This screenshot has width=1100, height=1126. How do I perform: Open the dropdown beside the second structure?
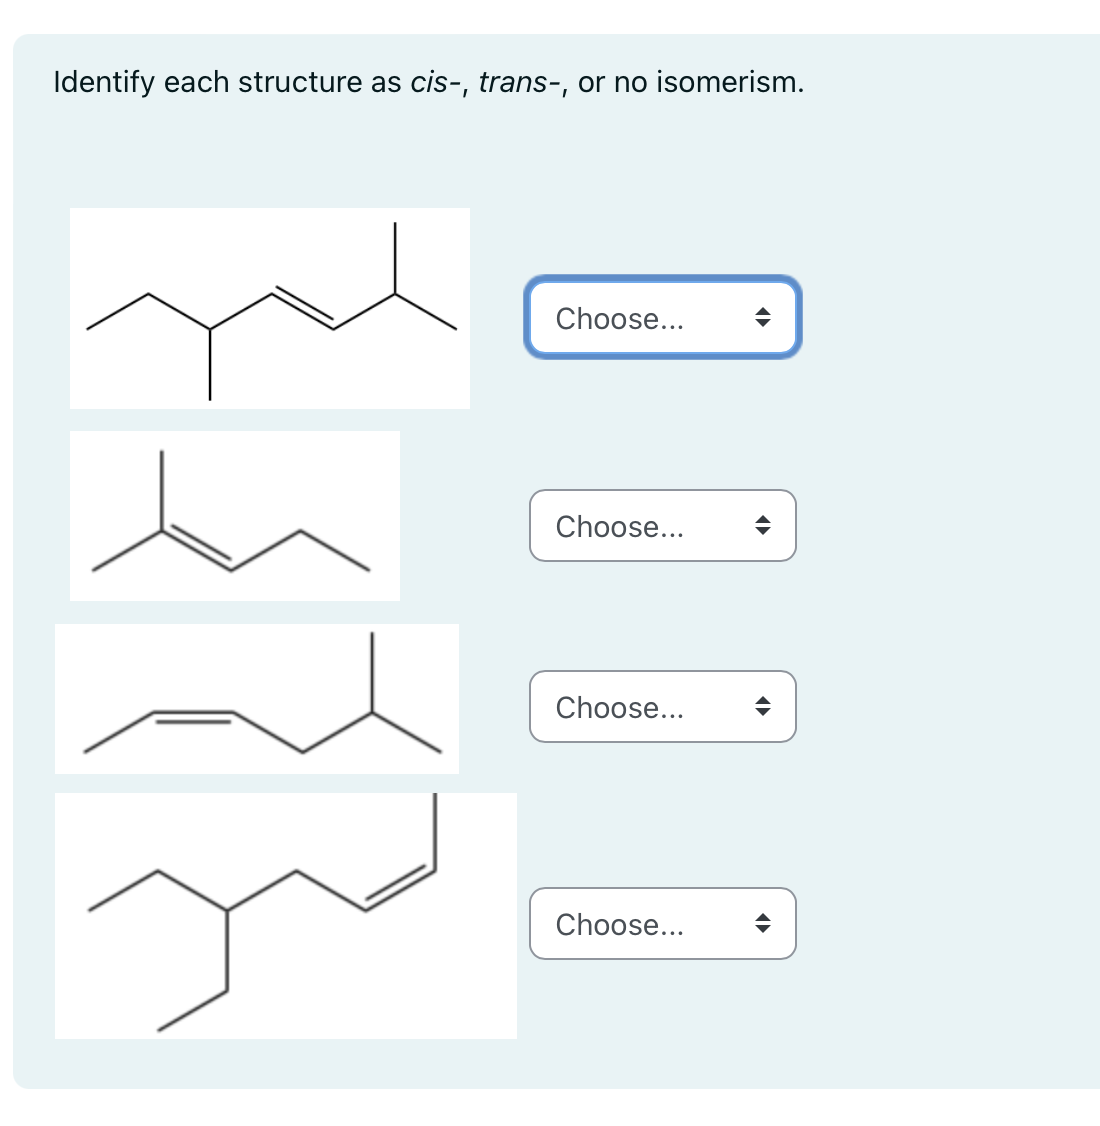662,526
